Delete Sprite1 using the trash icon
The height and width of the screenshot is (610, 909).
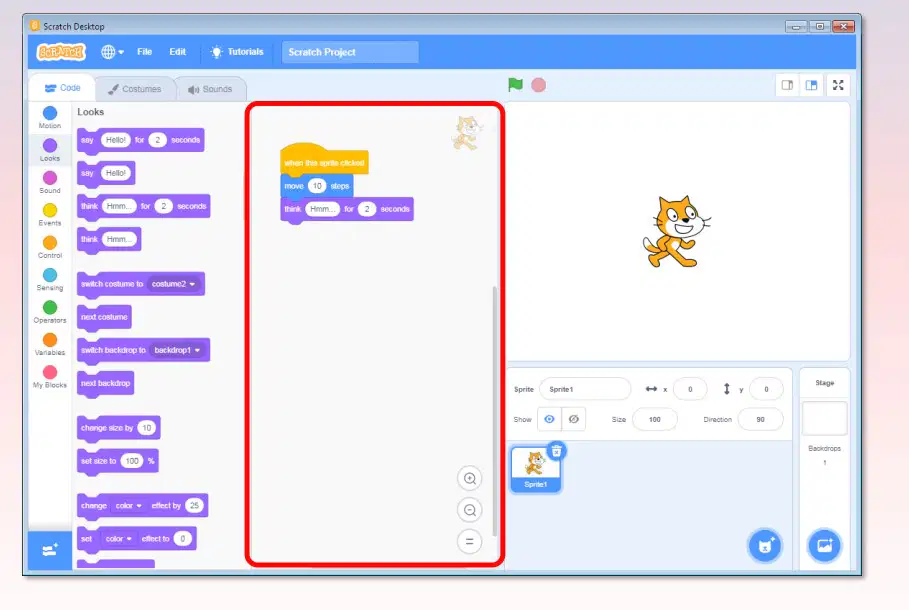(557, 451)
